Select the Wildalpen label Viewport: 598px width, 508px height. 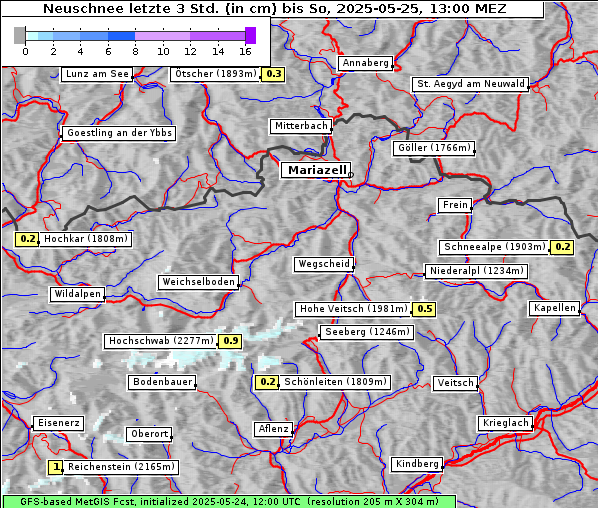77,294
